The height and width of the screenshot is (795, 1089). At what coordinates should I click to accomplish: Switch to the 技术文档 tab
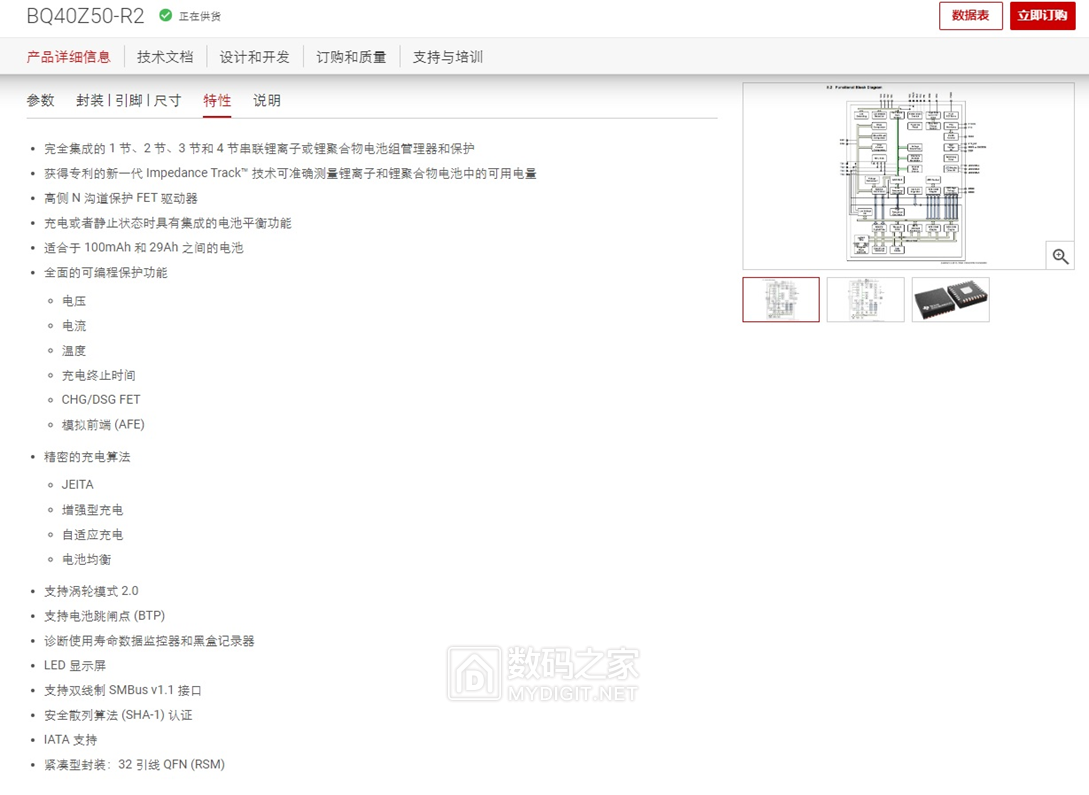[x=164, y=57]
